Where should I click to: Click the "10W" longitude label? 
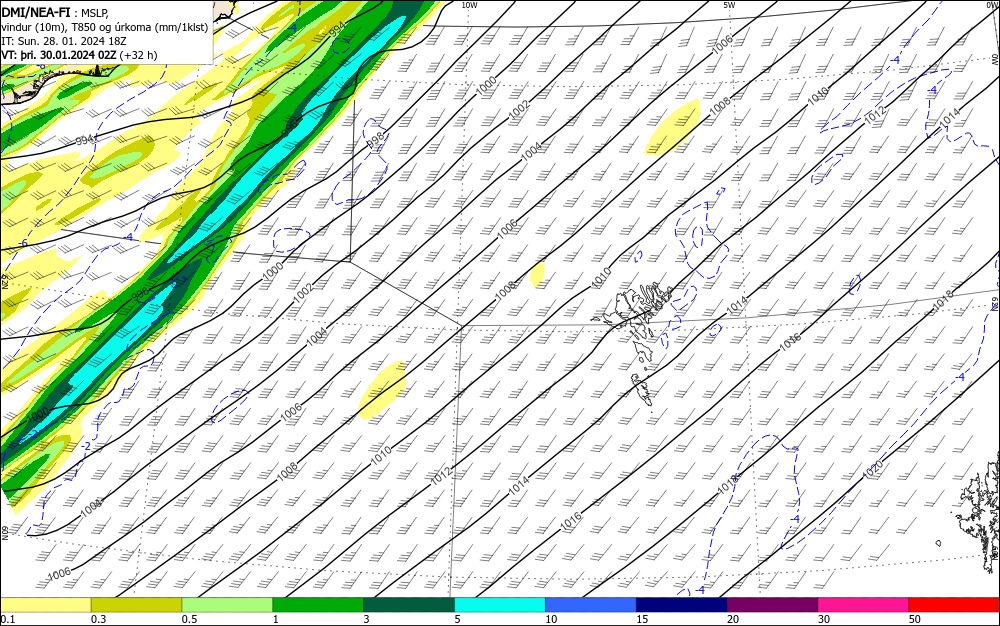pos(469,5)
